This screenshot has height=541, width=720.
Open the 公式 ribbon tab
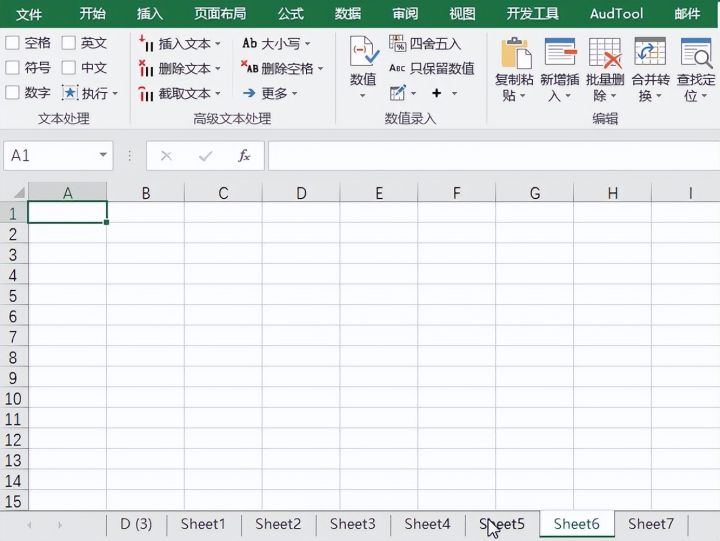pyautogui.click(x=291, y=14)
